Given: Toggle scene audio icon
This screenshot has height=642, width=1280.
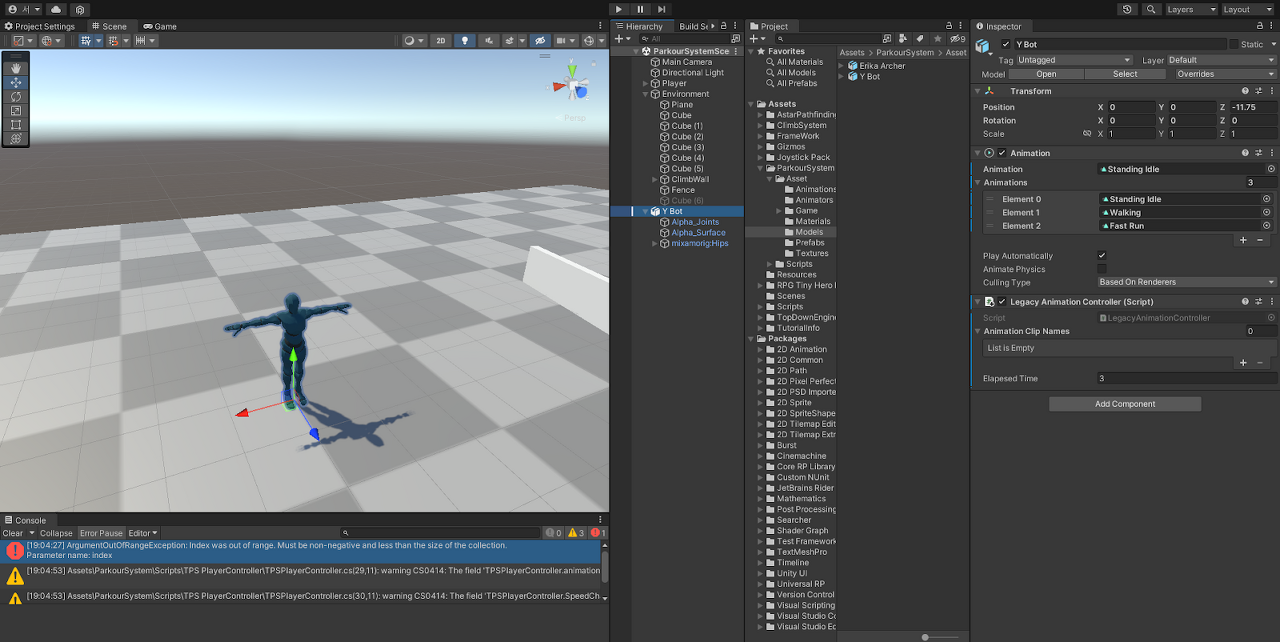Looking at the screenshot, I should pyautogui.click(x=488, y=41).
